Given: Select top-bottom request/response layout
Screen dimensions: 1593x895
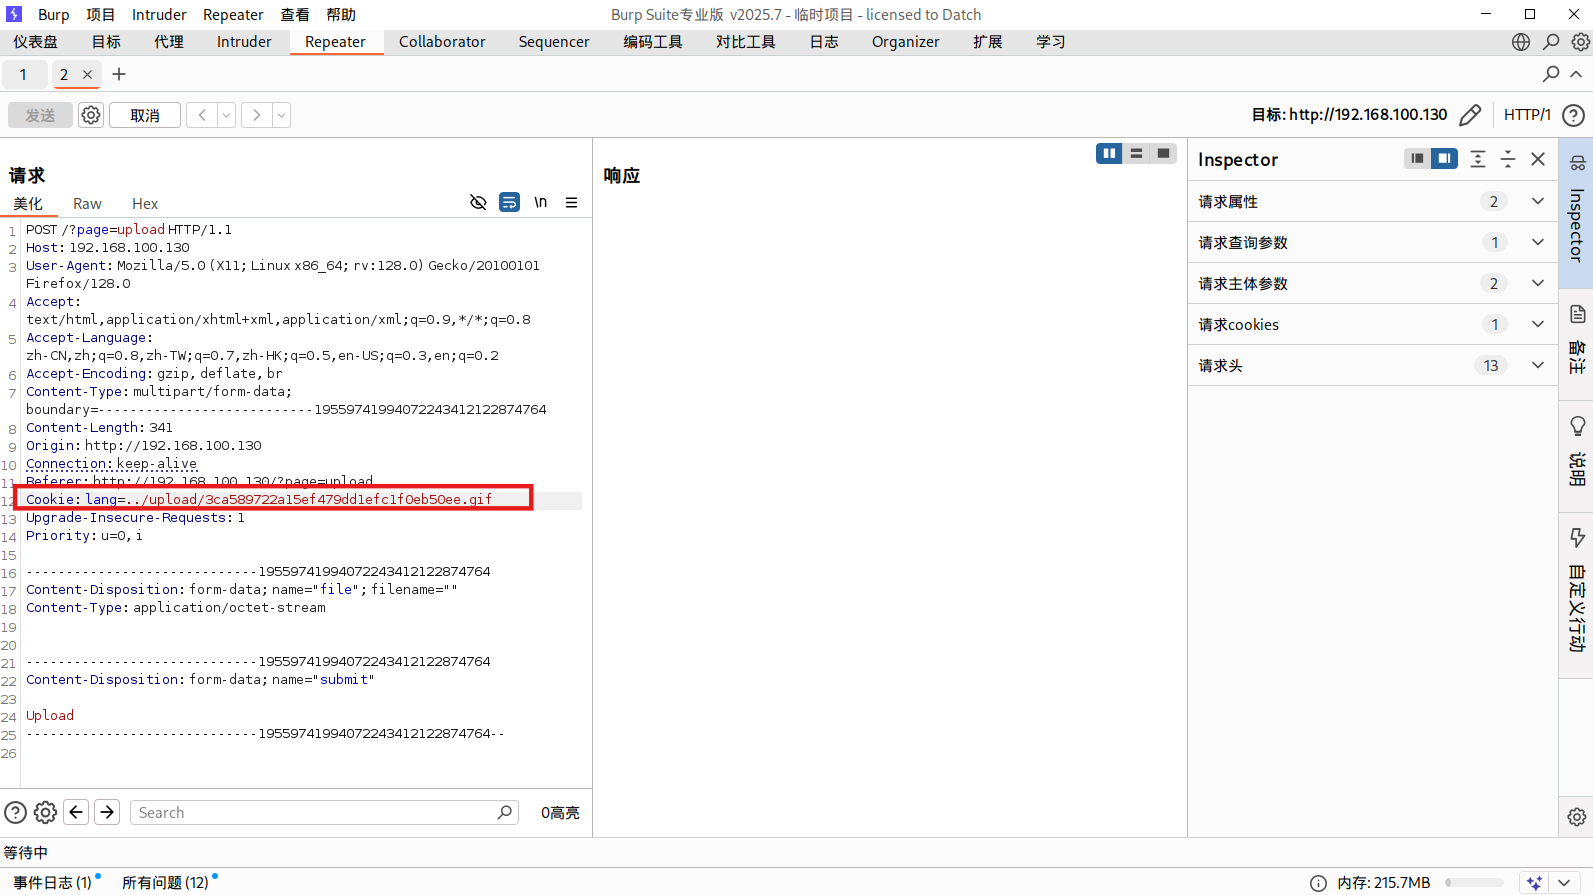Looking at the screenshot, I should click(1136, 153).
